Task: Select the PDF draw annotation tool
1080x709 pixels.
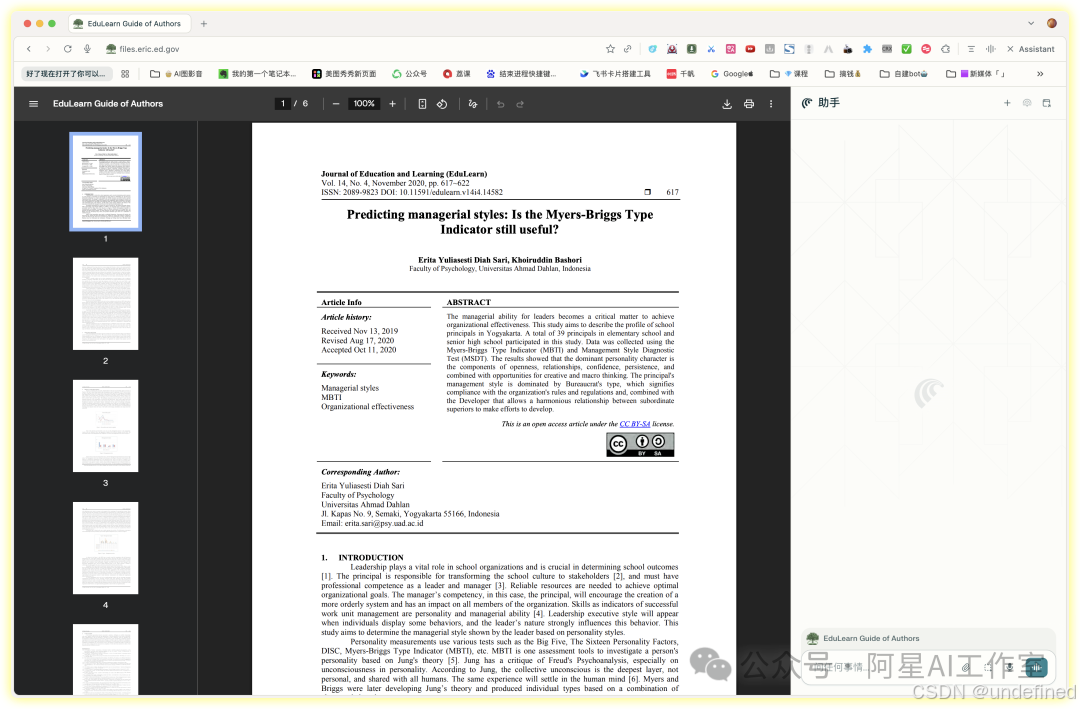Action: (x=472, y=104)
